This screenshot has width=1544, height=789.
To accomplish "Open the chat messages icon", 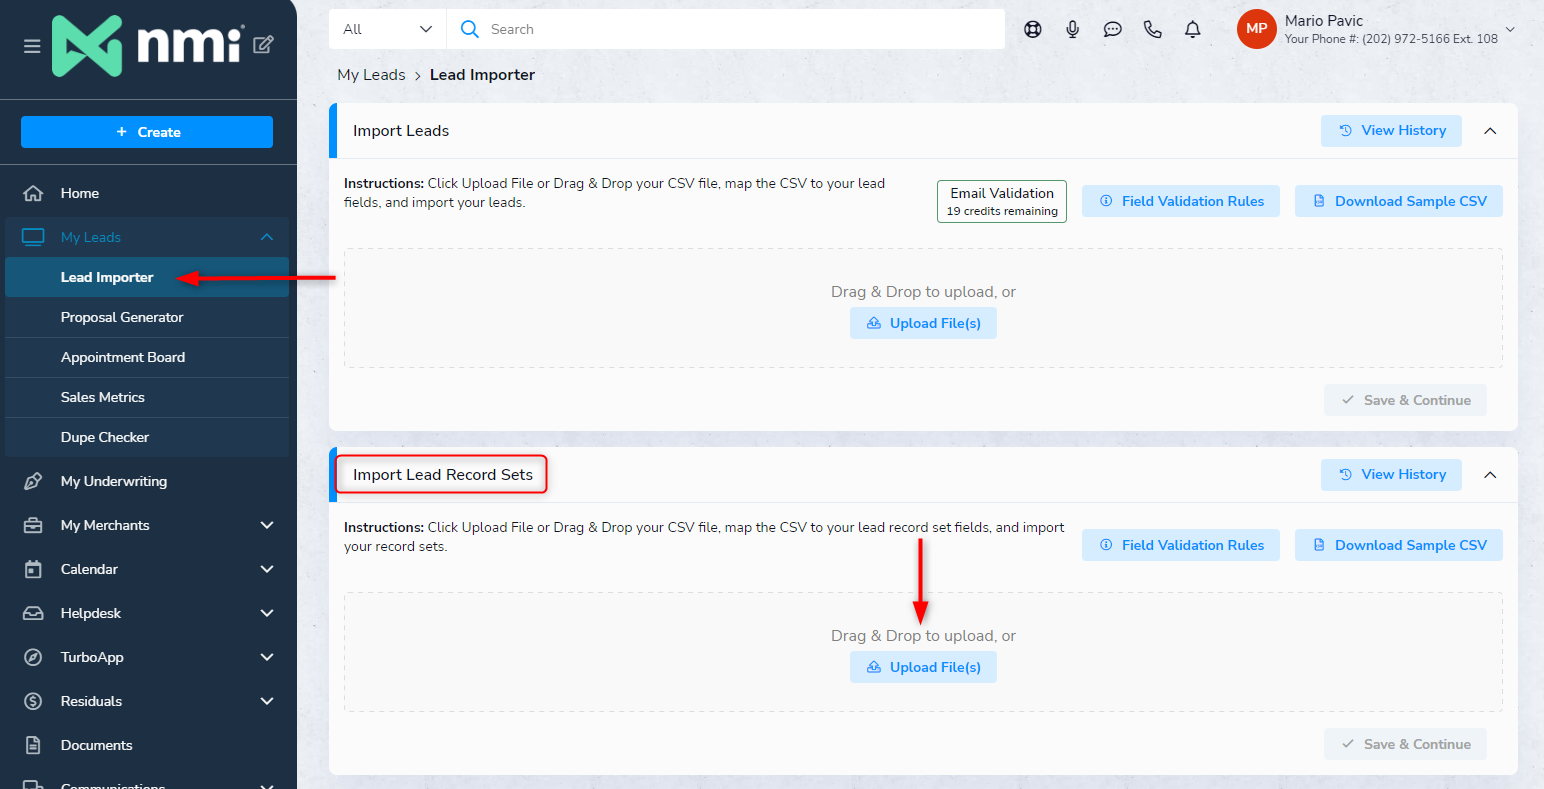I will [x=1113, y=29].
